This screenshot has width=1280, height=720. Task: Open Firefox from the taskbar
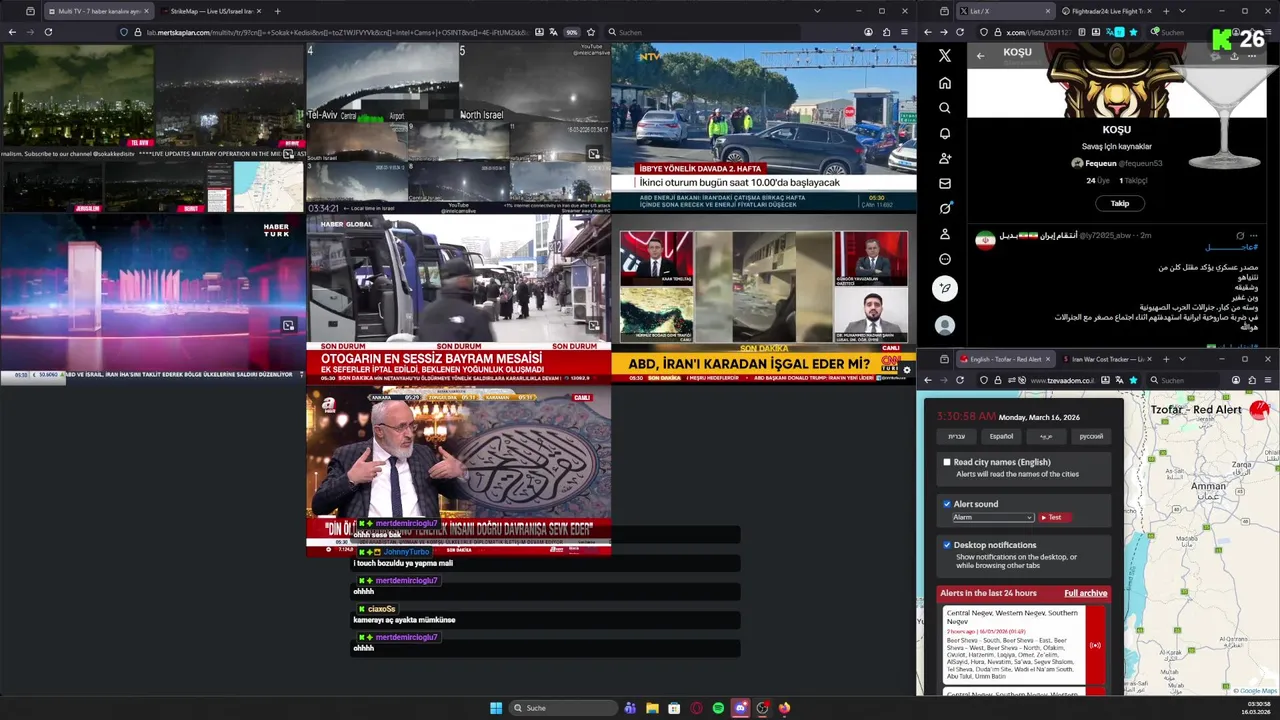pyautogui.click(x=784, y=708)
